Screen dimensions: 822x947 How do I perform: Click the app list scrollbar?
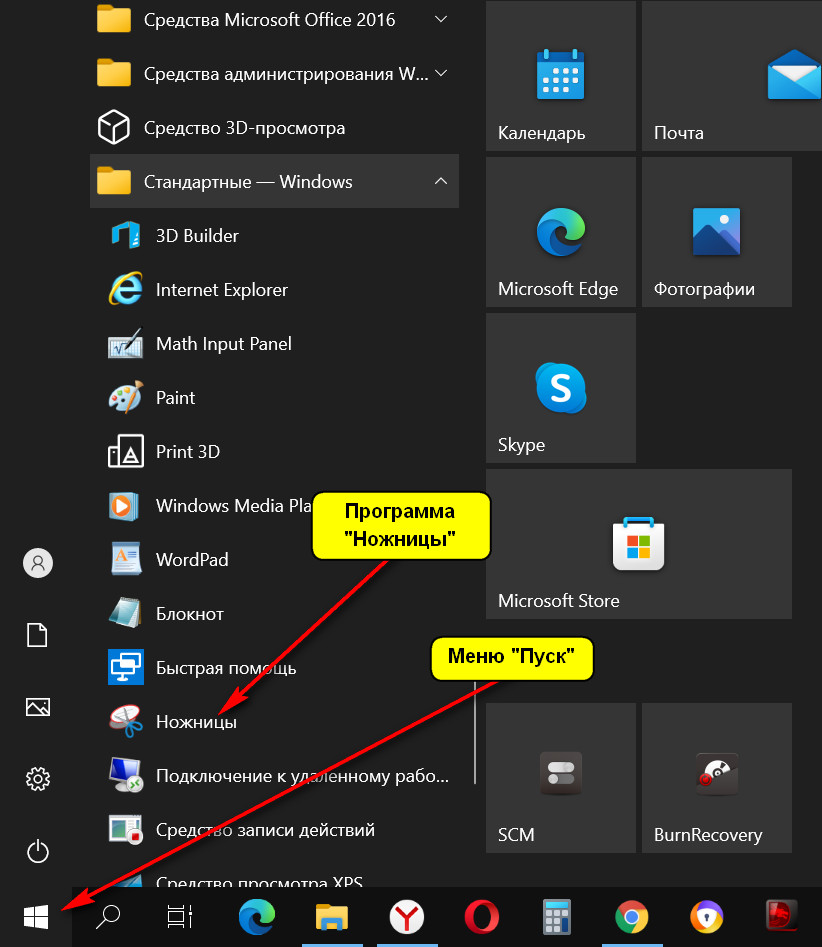[475, 732]
